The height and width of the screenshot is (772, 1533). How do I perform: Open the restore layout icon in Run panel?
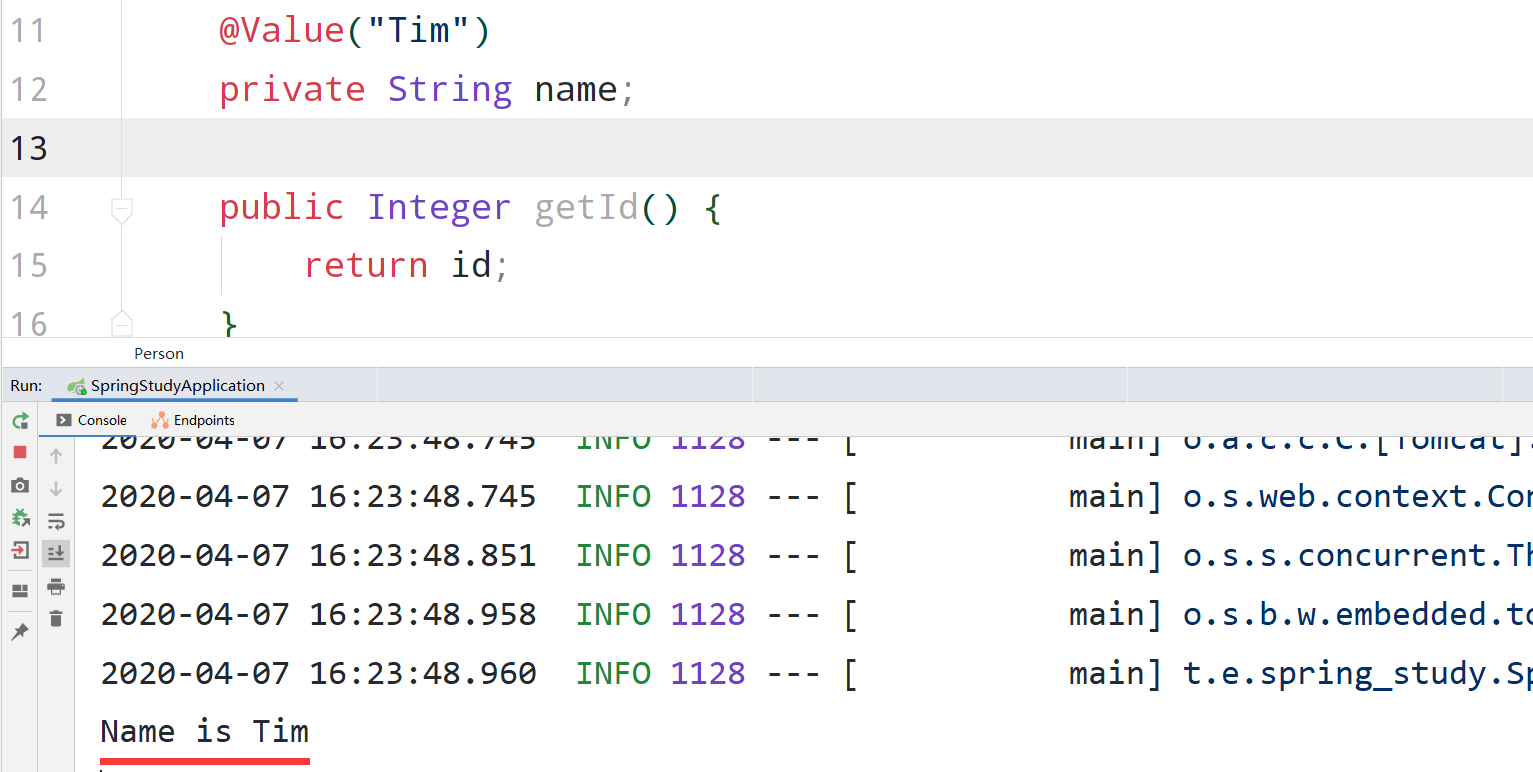[x=20, y=591]
